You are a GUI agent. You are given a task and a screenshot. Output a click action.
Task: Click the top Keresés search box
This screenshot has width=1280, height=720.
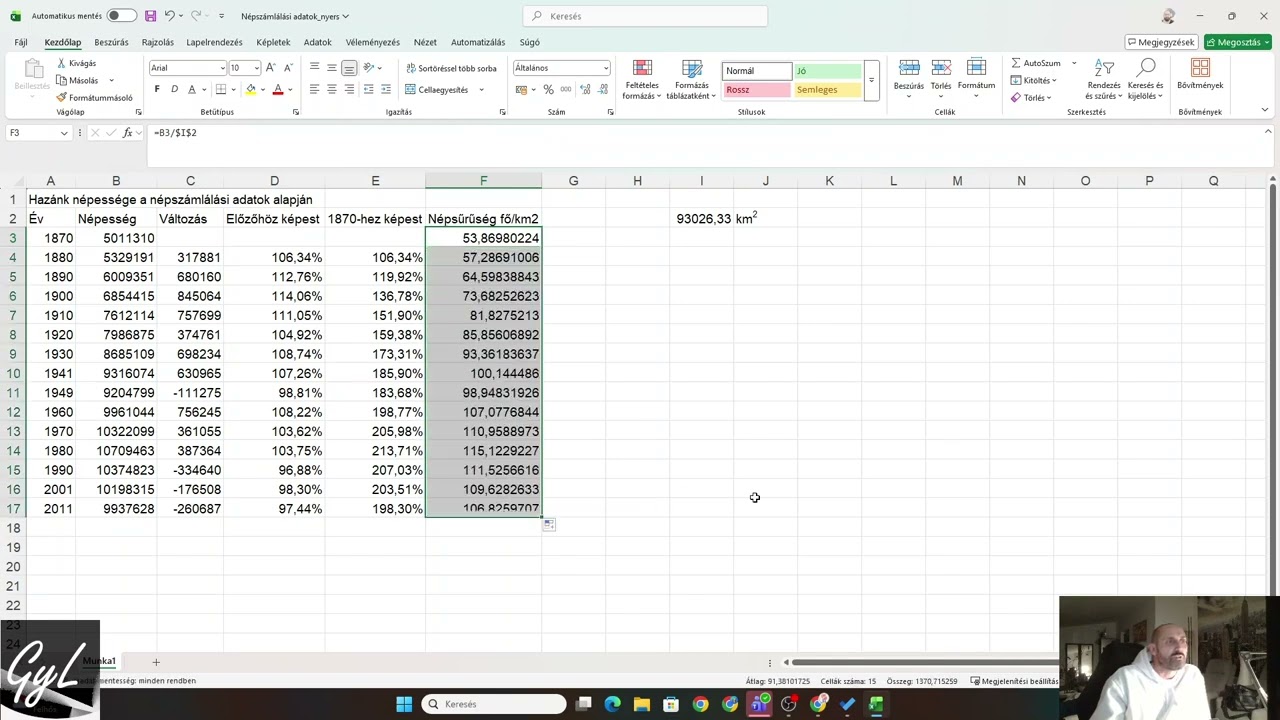point(645,16)
